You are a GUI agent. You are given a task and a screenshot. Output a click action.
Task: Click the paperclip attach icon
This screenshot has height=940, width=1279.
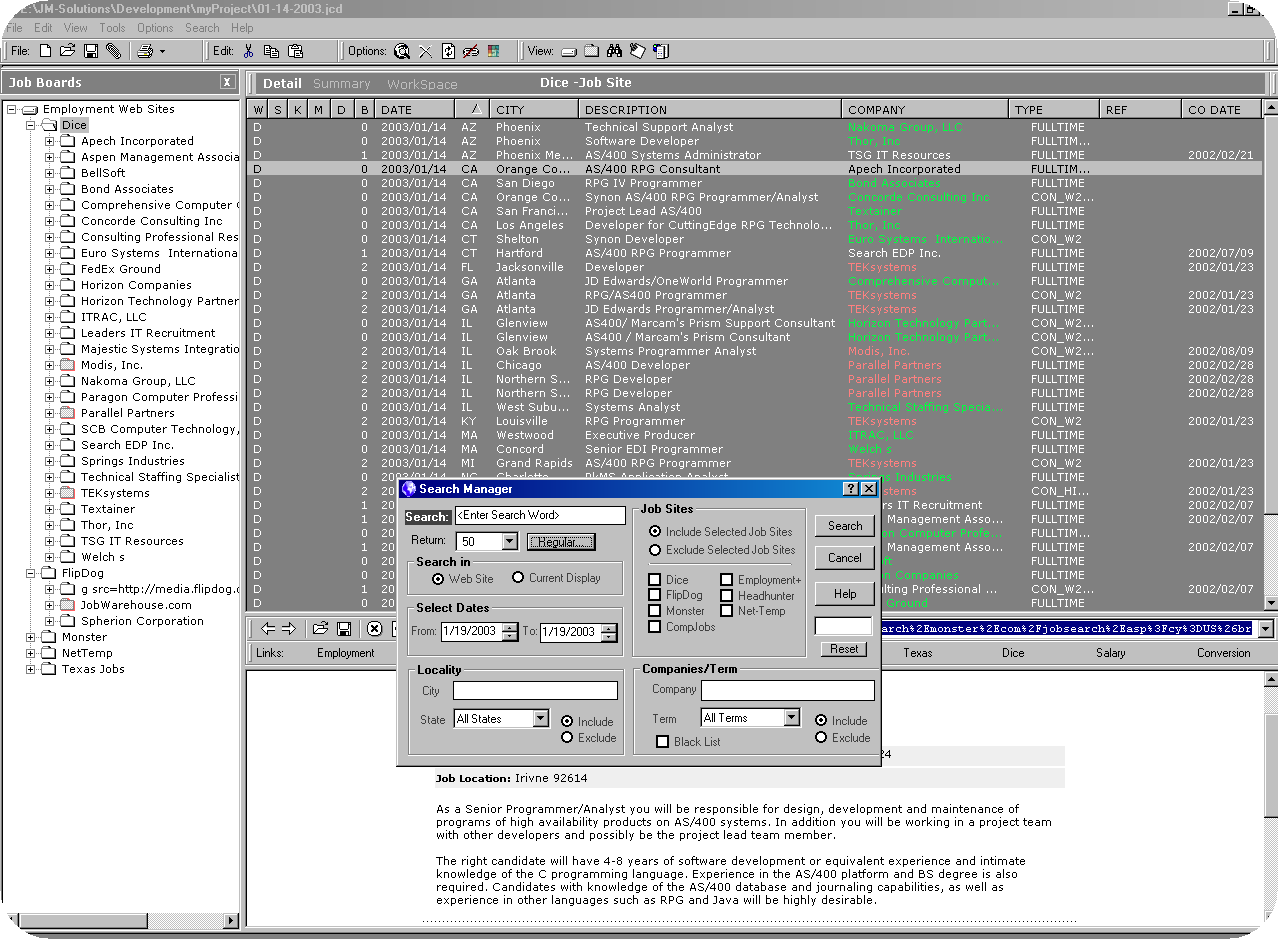tap(114, 51)
